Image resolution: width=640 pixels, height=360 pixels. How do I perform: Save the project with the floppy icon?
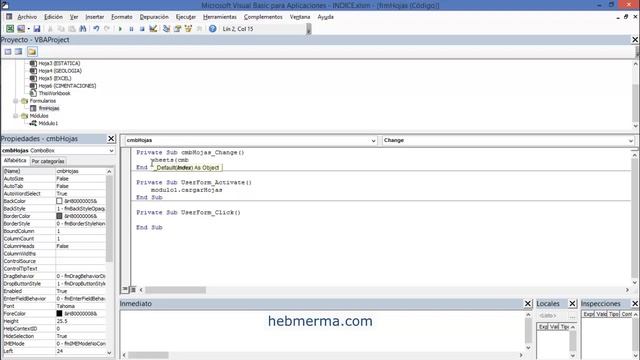(37, 29)
